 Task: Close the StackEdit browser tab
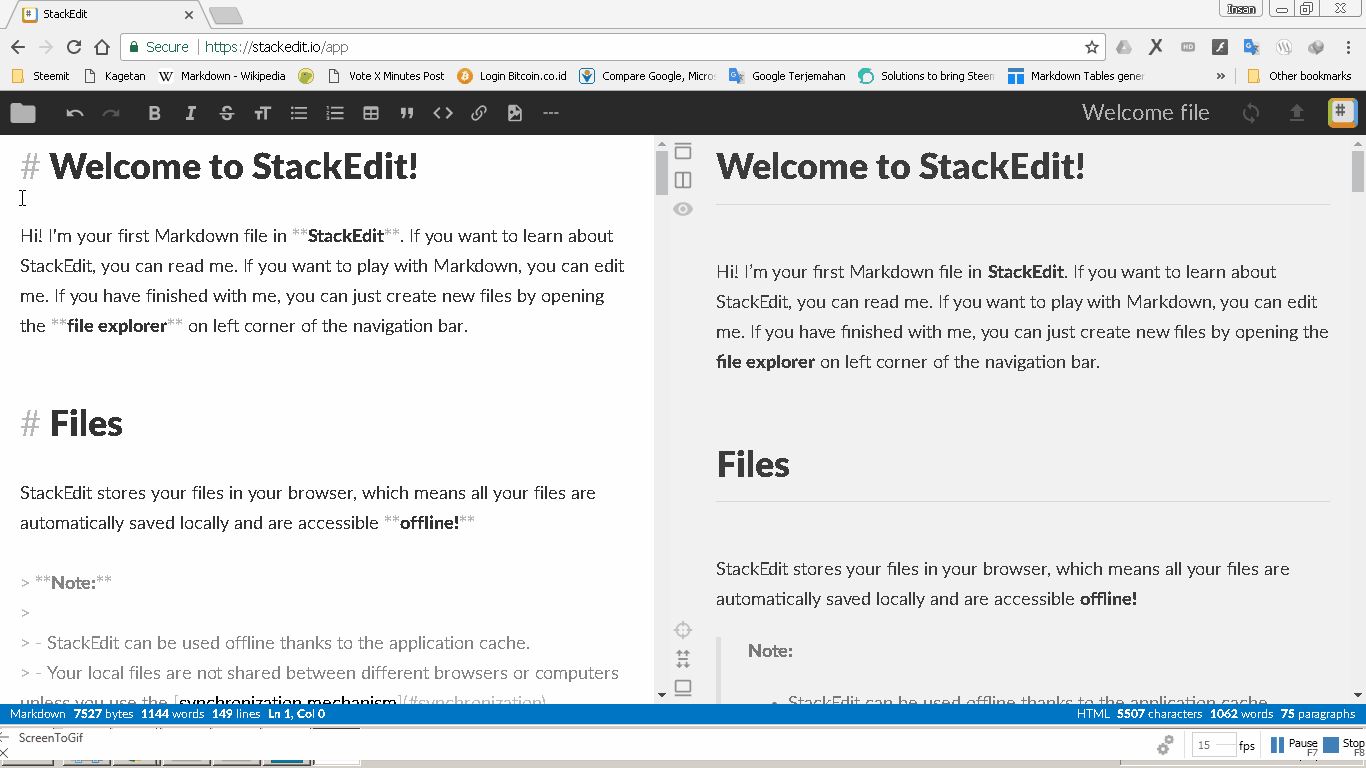click(189, 15)
